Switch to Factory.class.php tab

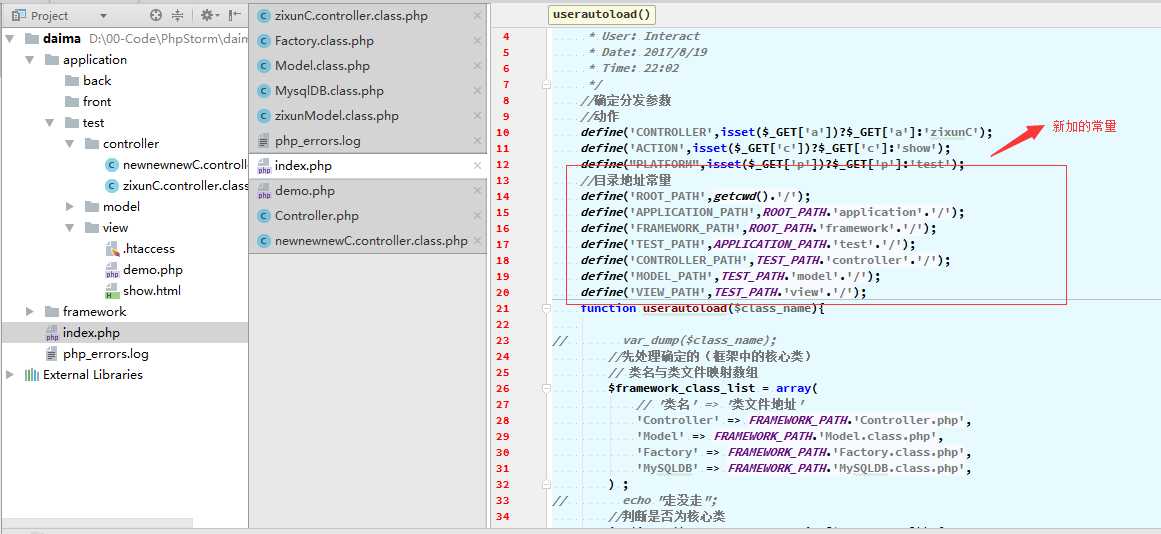[324, 41]
